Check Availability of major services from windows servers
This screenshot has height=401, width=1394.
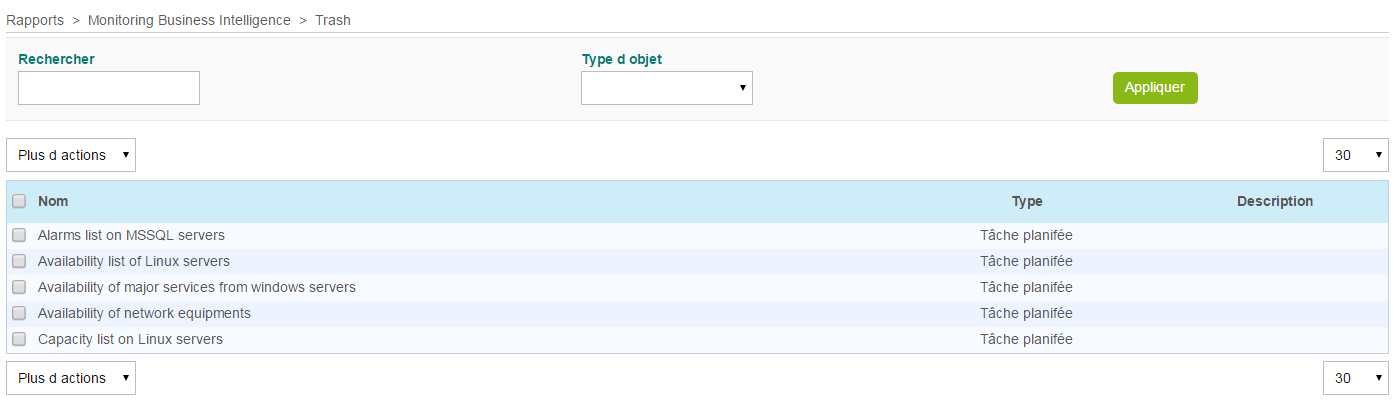pyautogui.click(x=19, y=288)
